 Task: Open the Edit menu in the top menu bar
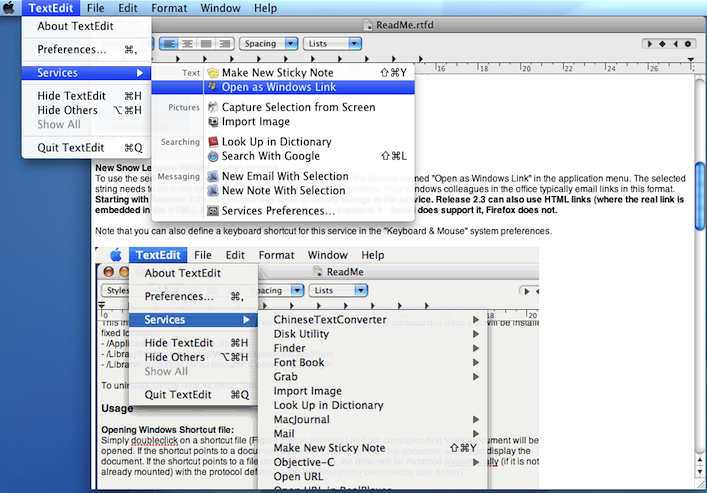point(128,8)
